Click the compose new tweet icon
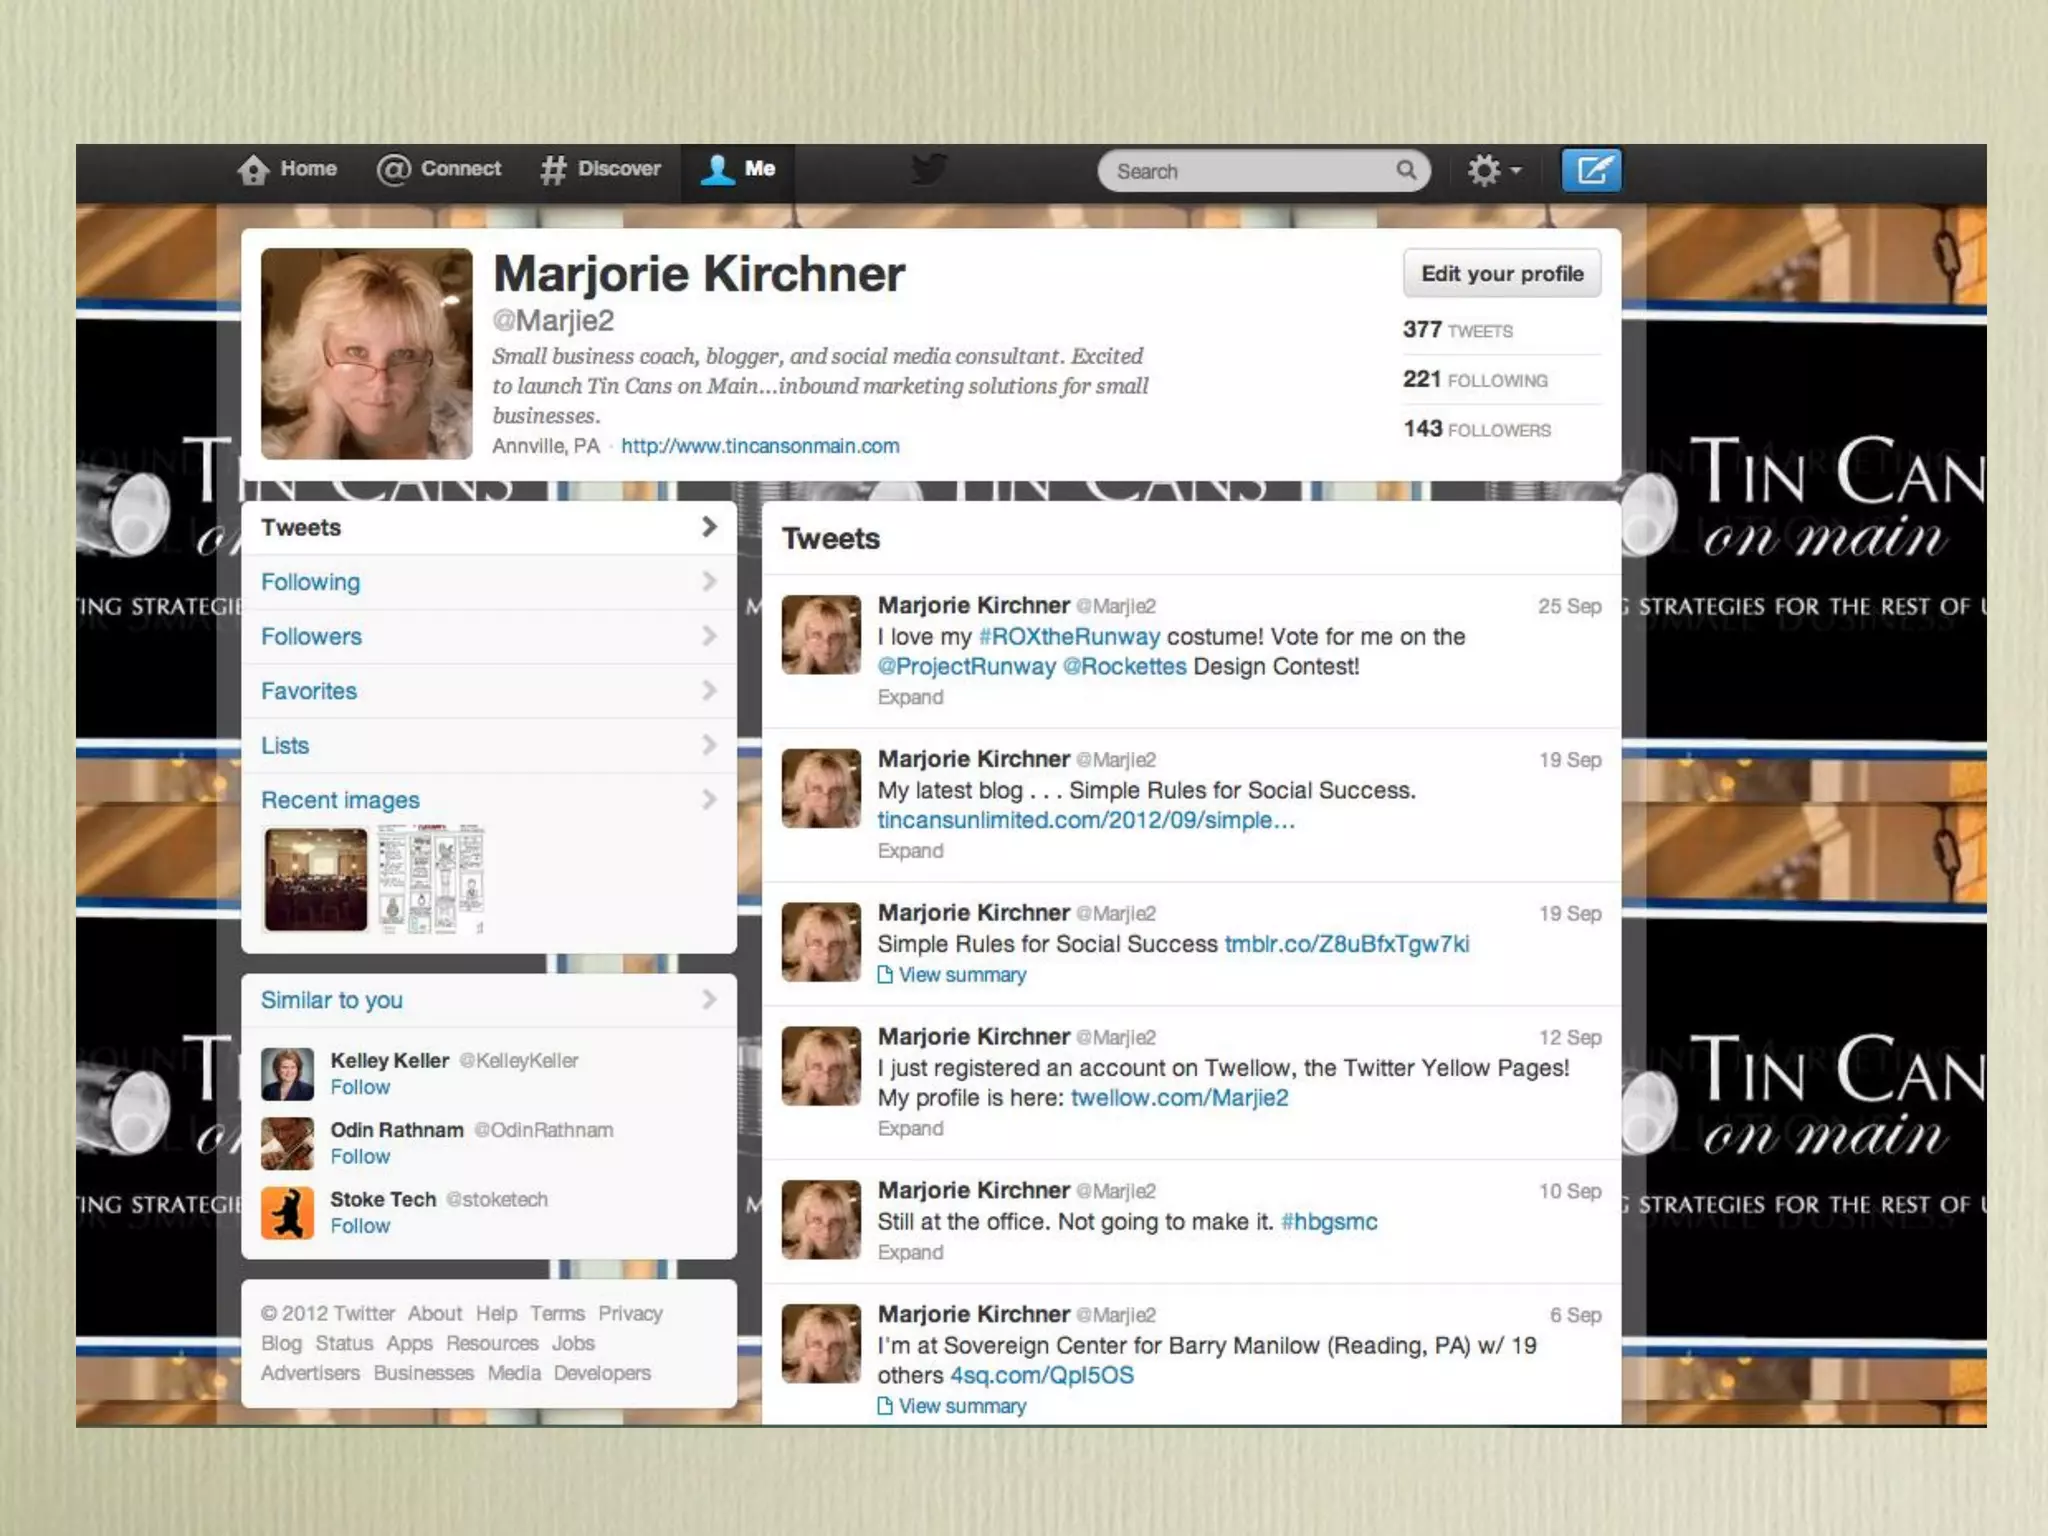This screenshot has width=2048, height=1536. 1591,171
